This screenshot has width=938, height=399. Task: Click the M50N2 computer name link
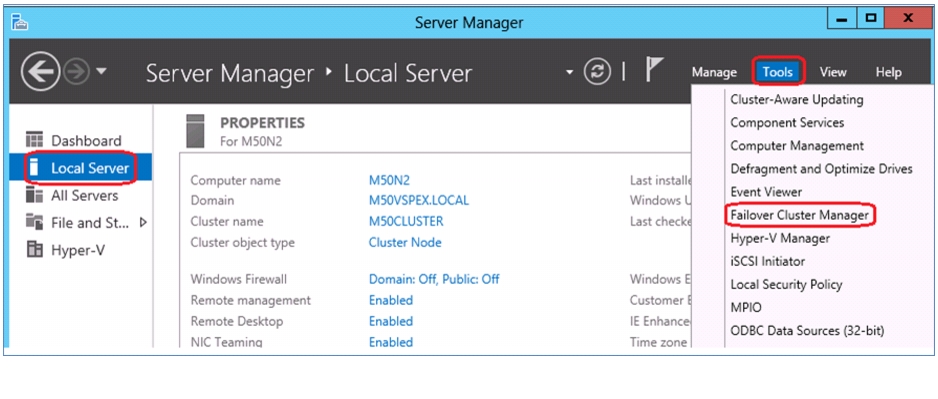tap(389, 180)
